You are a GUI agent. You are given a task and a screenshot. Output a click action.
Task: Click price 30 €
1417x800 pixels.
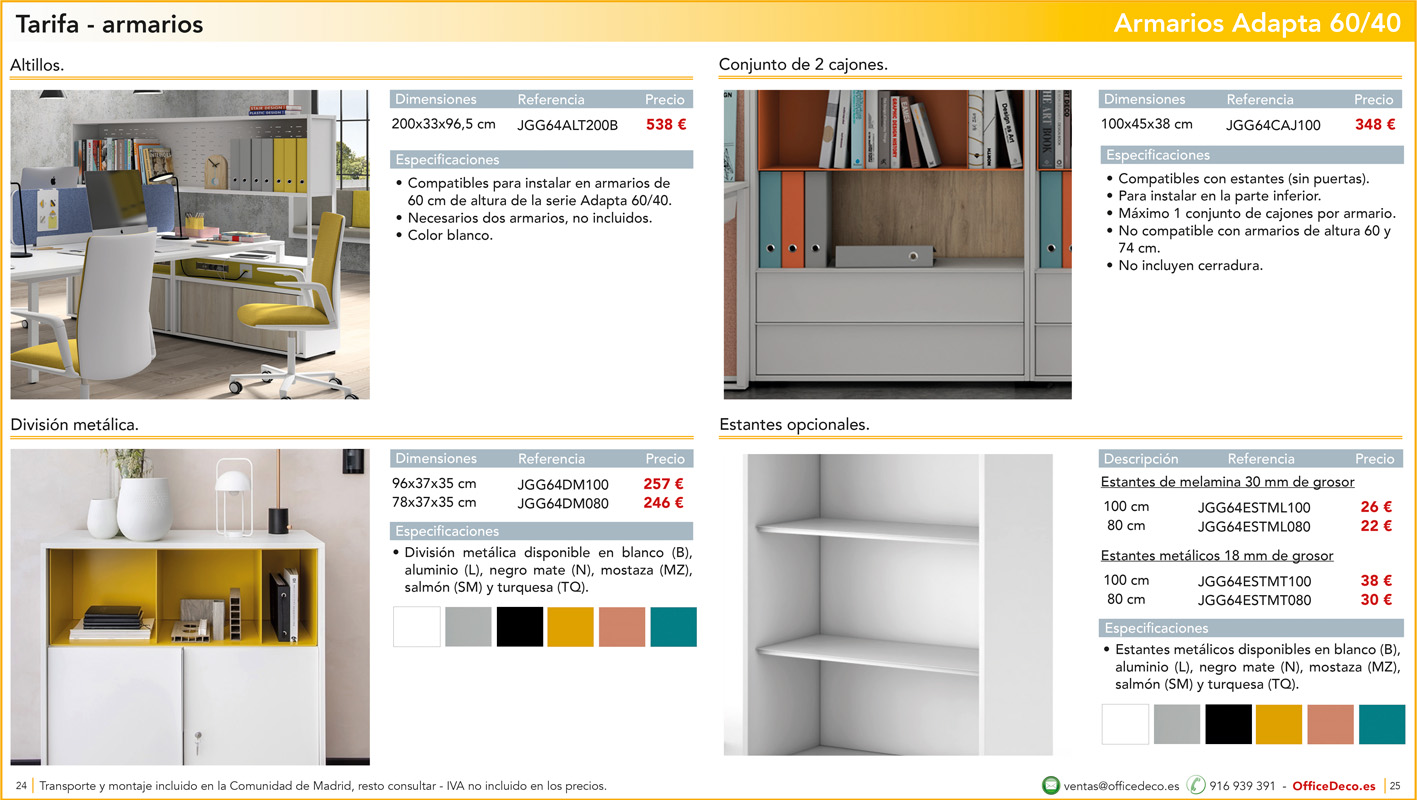click(1376, 599)
